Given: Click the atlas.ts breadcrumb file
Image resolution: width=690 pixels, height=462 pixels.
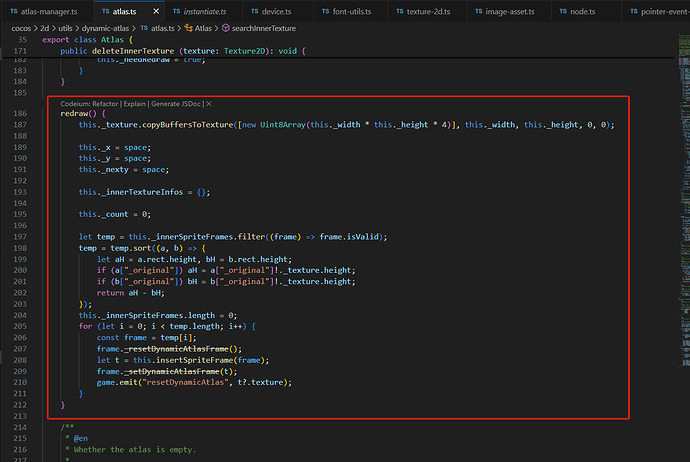Looking at the screenshot, I should pos(163,28).
